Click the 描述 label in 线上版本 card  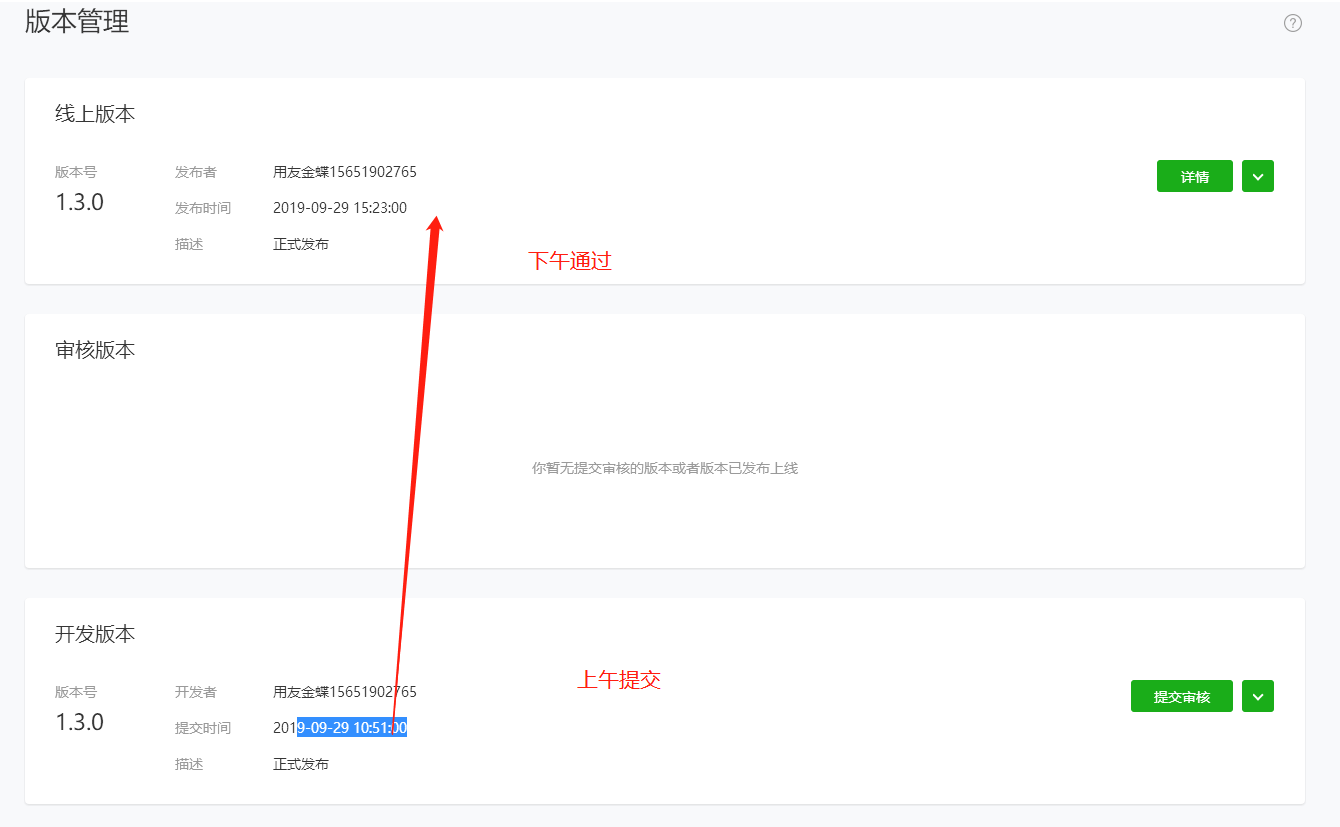189,244
